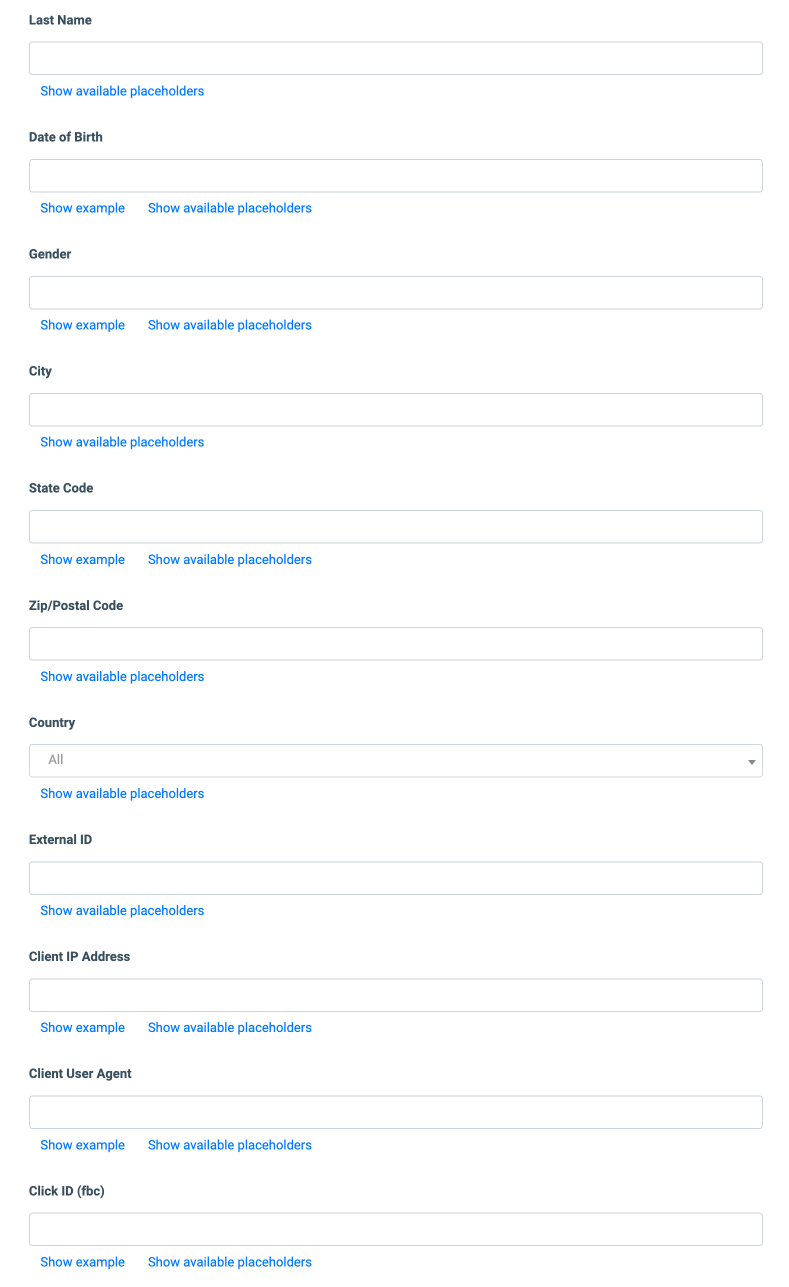The image size is (789, 1287).
Task: Click into the Gender input box
Action: 396,292
